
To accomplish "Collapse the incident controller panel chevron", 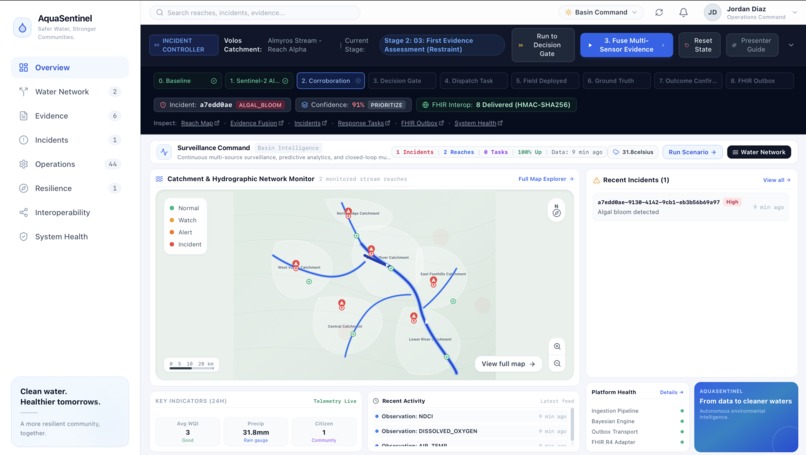I will click(791, 45).
